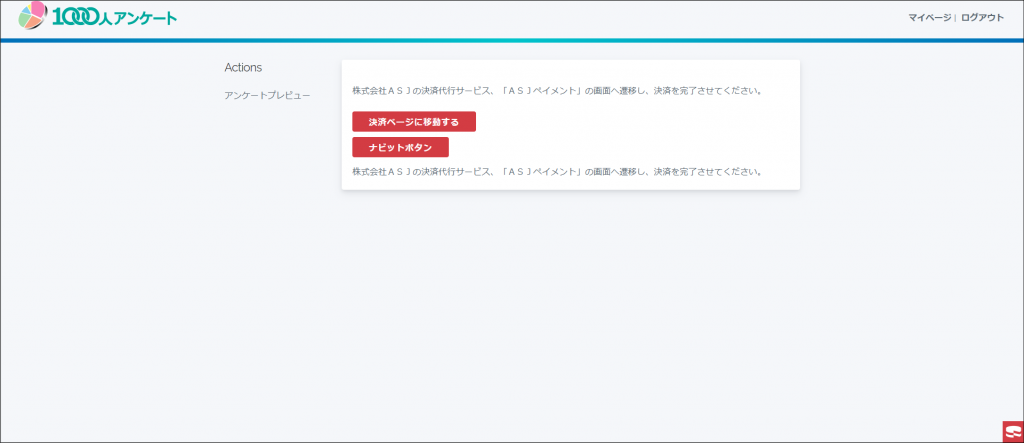Viewport: 1024px width, 443px height.
Task: Open マイページ link
Action: click(929, 18)
